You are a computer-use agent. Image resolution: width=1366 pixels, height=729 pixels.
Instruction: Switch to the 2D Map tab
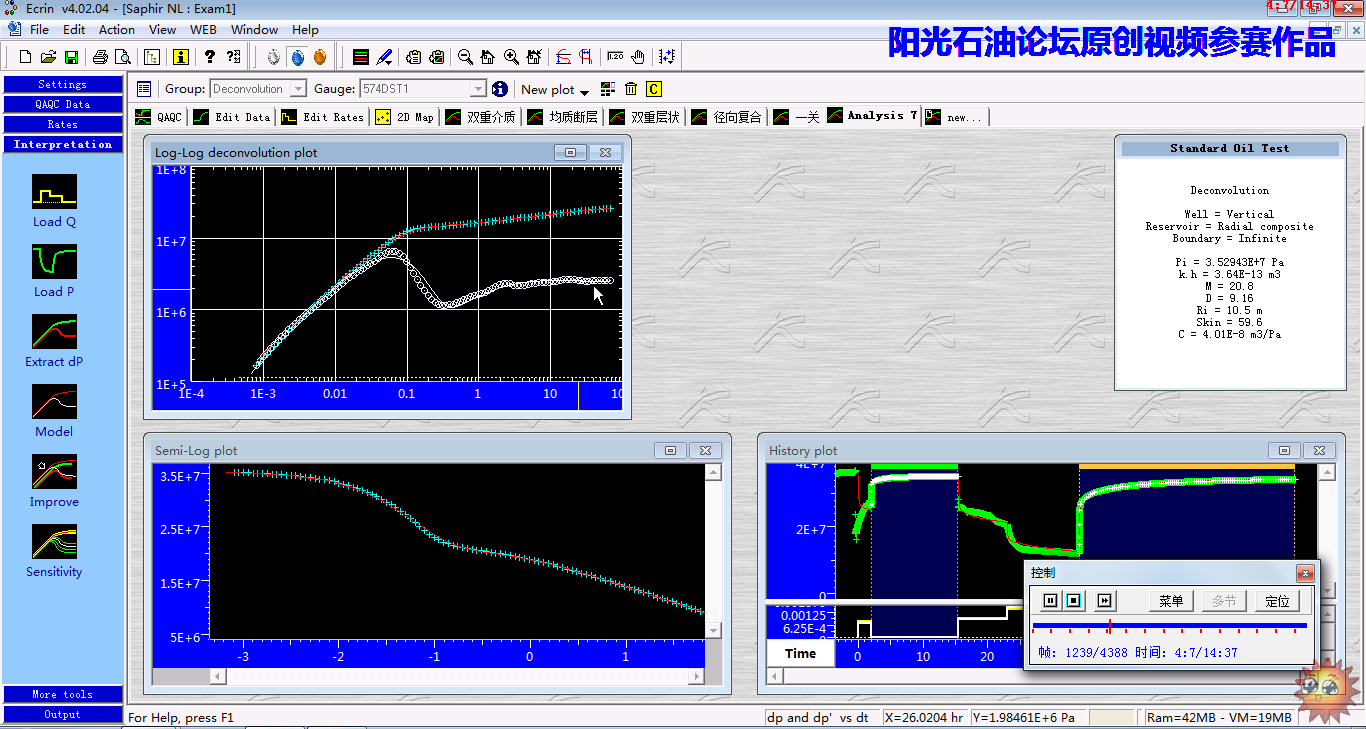point(405,117)
